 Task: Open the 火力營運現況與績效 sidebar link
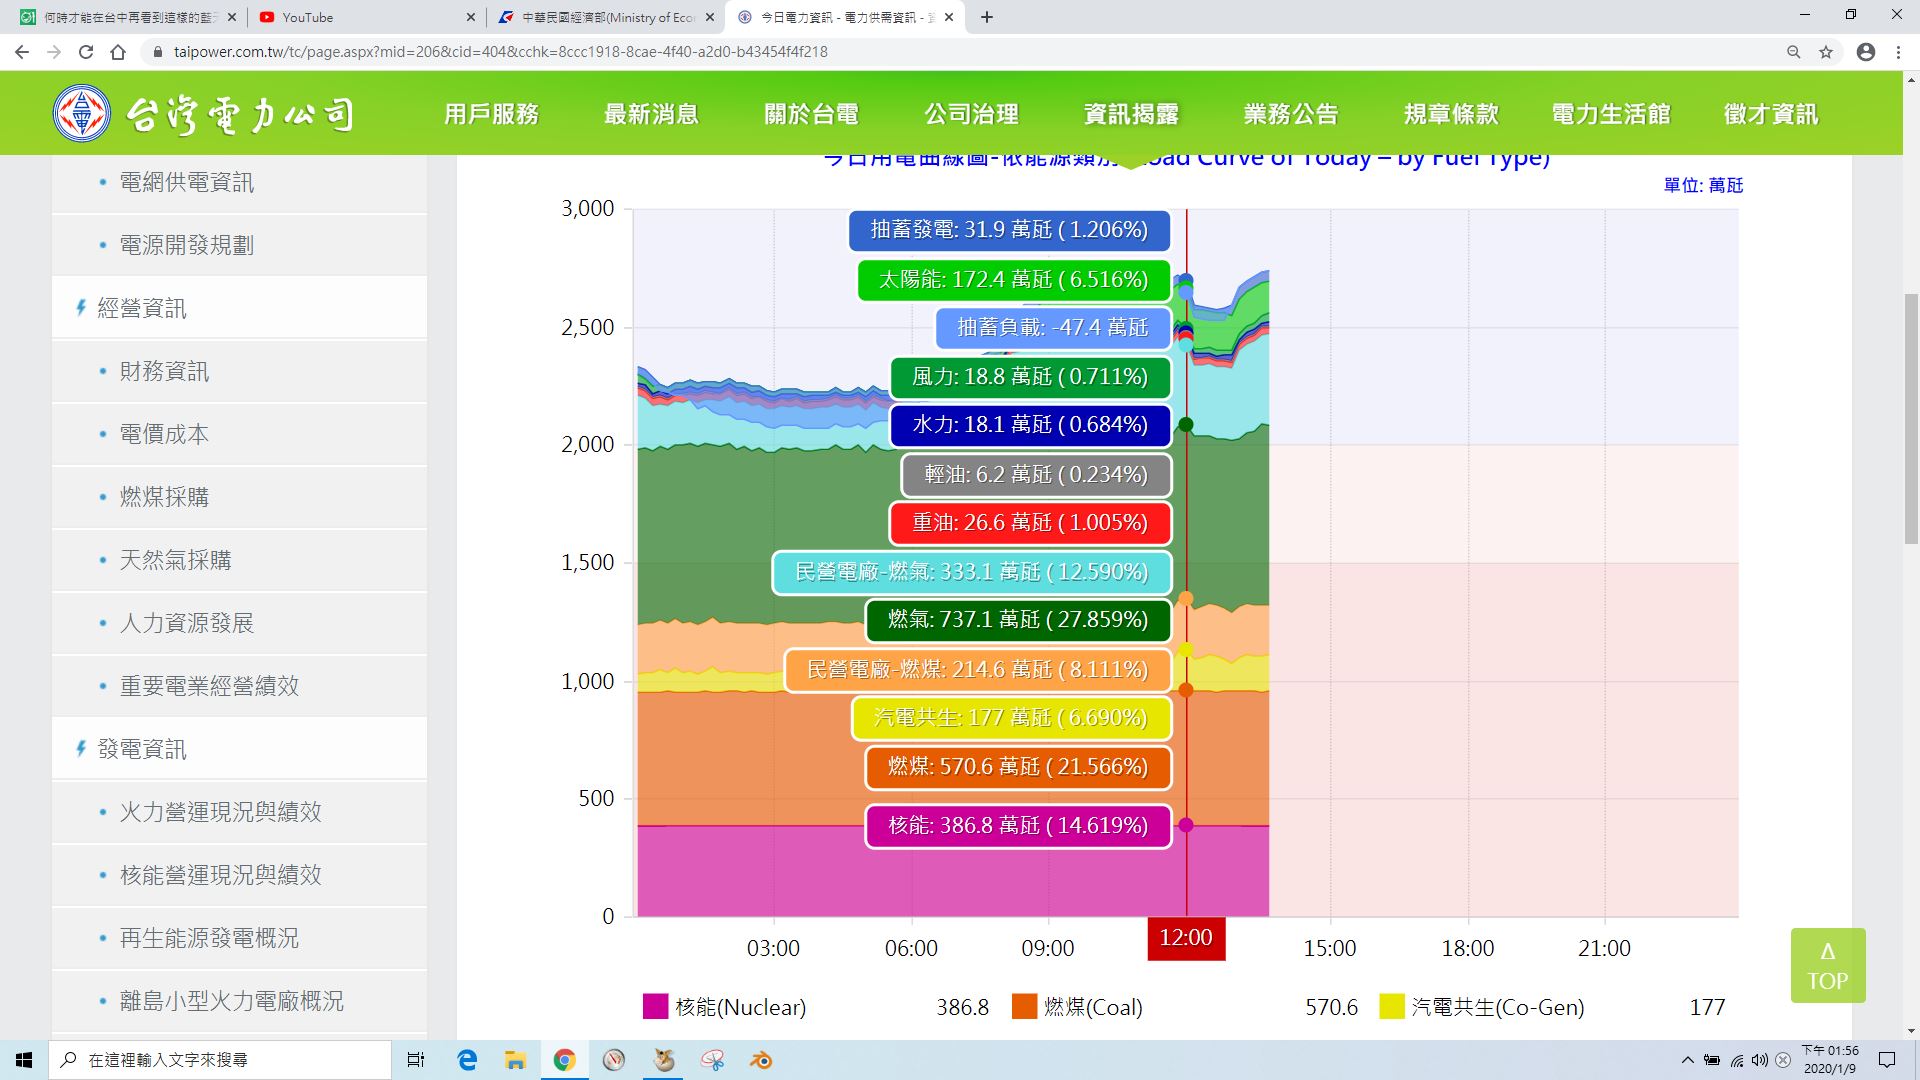click(220, 812)
